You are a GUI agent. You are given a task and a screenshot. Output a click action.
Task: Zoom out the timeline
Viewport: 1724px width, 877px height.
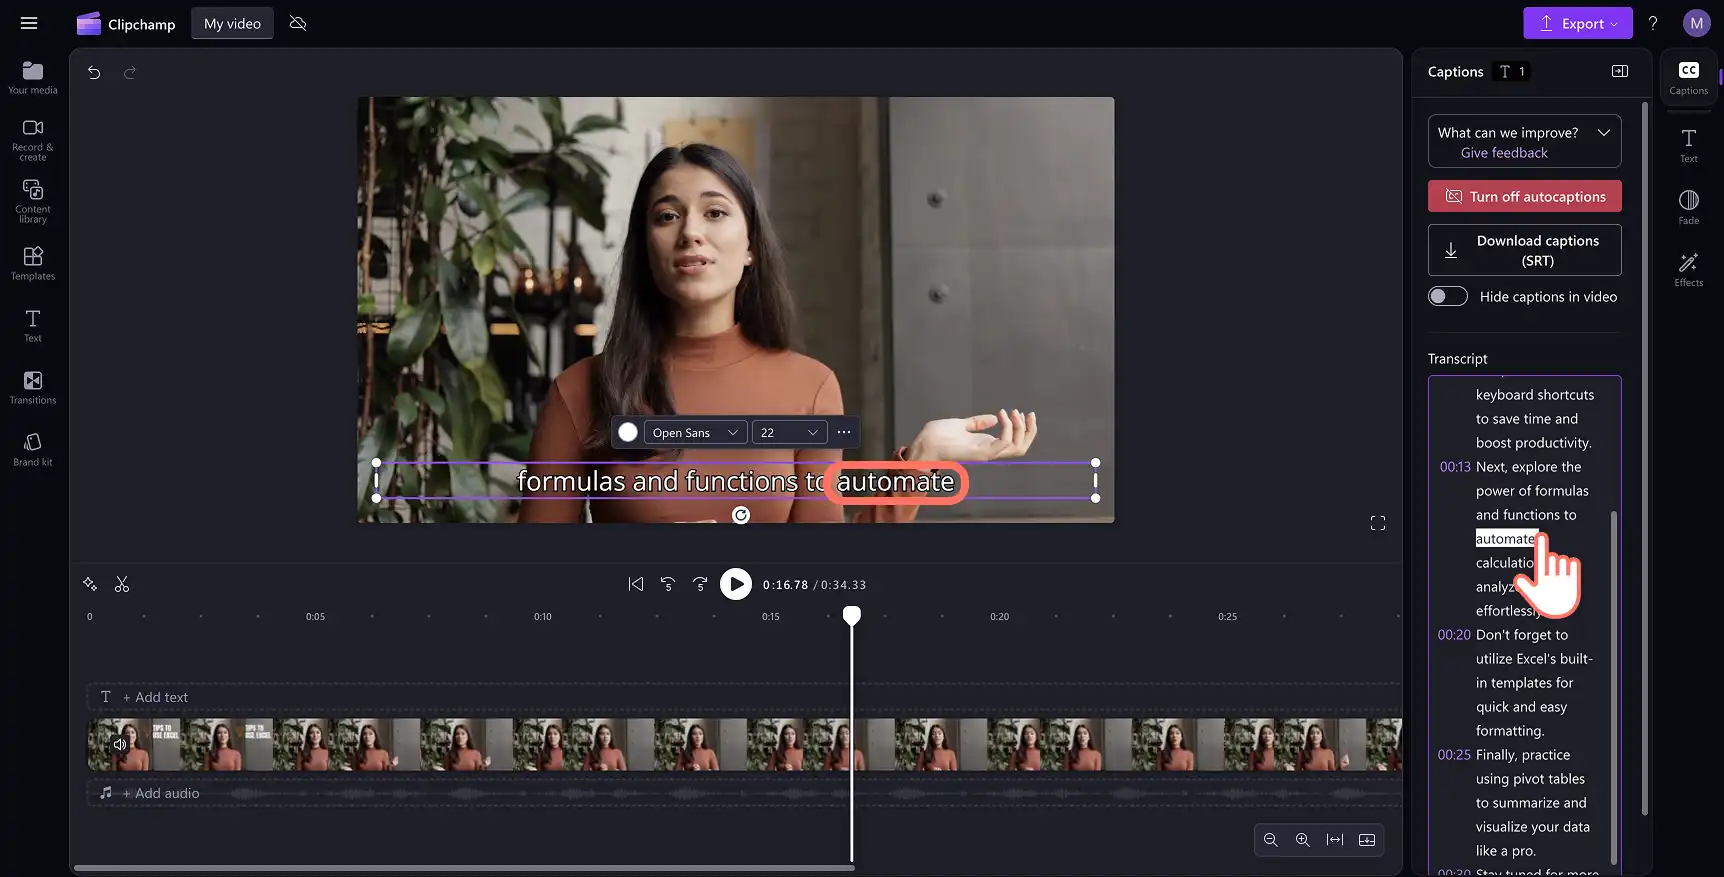[x=1270, y=840]
